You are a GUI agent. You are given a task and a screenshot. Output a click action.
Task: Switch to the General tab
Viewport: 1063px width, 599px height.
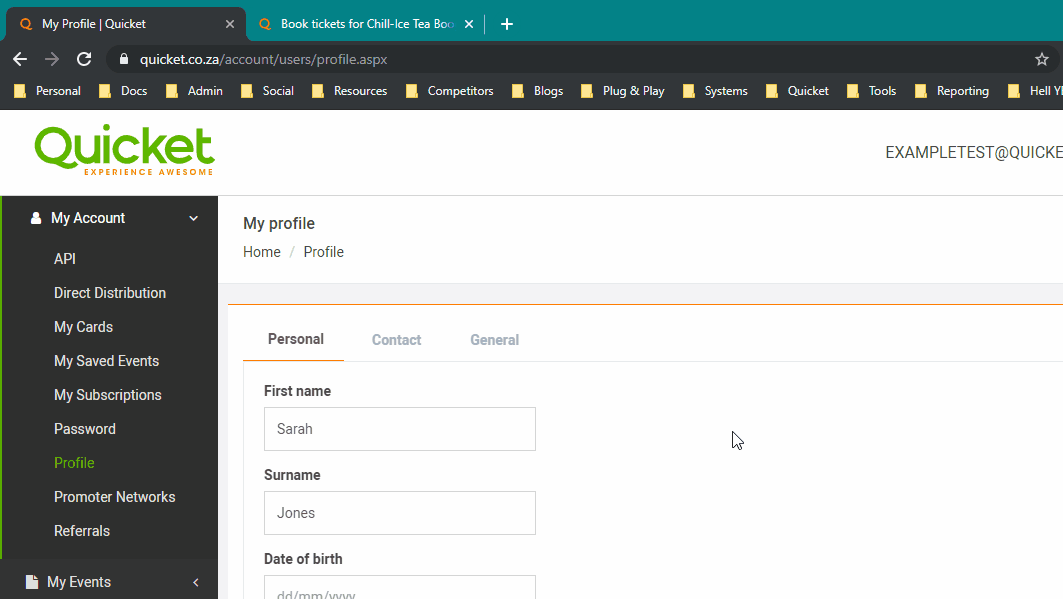point(494,340)
